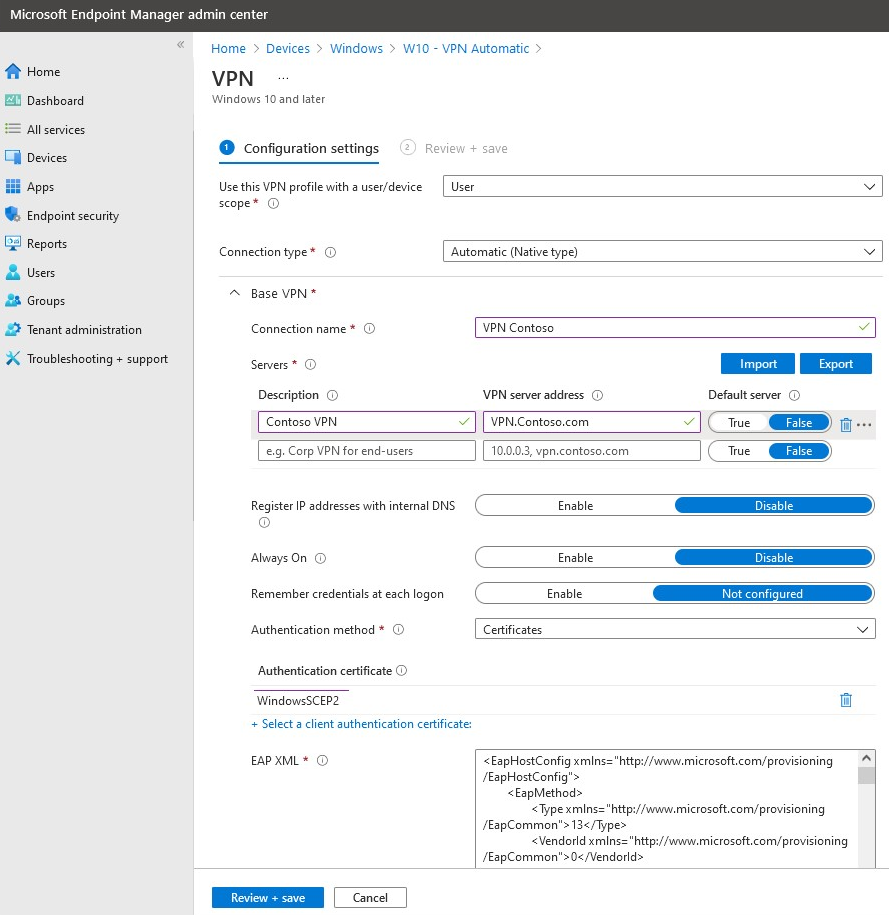Collapse the Base VPN section
Screen dimensions: 889x915
(x=235, y=293)
